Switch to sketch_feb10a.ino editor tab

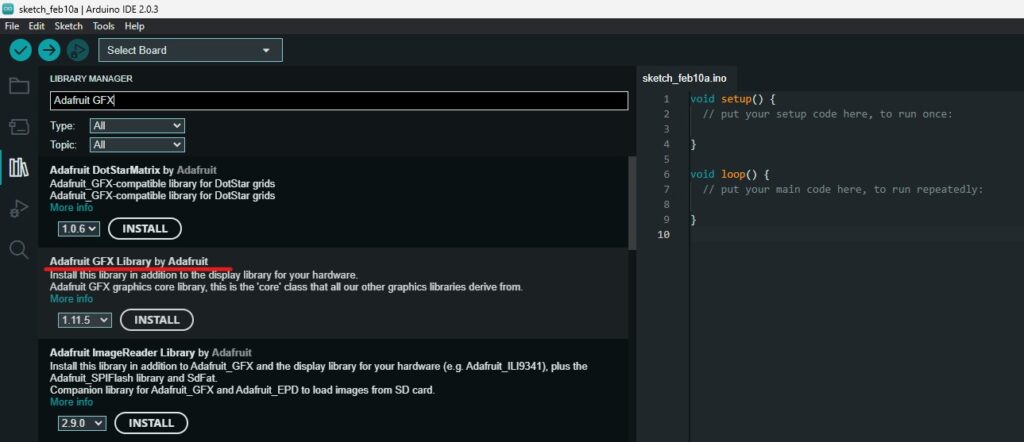[x=684, y=78]
